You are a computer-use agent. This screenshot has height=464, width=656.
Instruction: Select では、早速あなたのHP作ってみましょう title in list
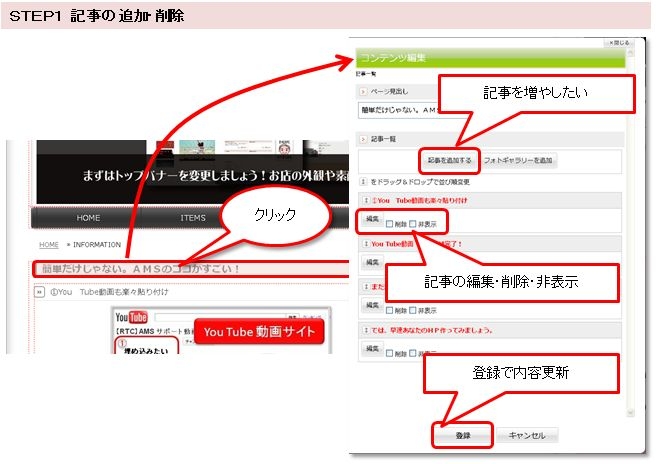pos(432,330)
